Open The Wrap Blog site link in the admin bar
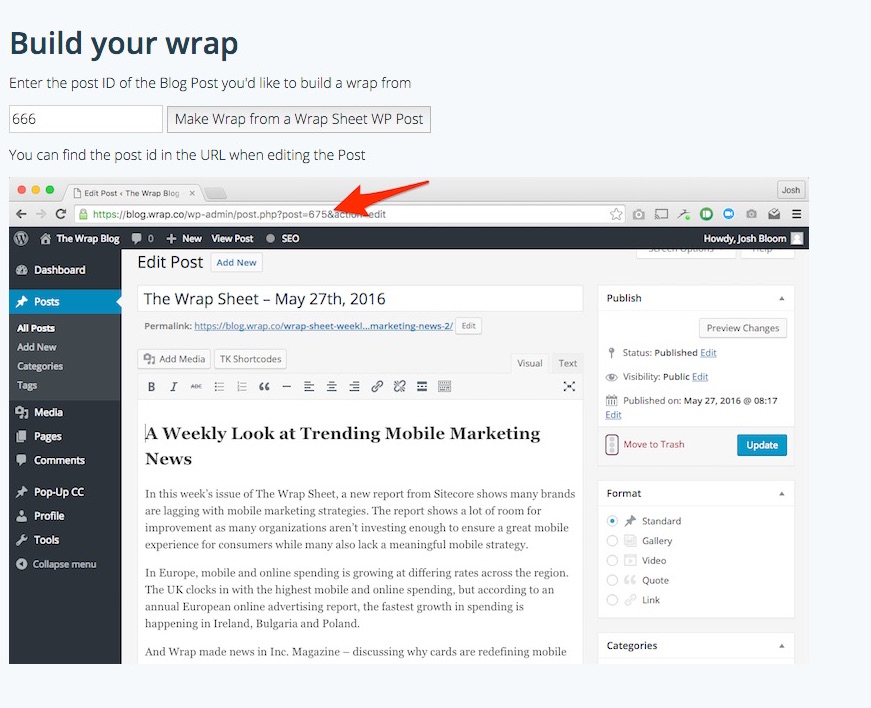Viewport: 871px width, 708px height. click(80, 238)
